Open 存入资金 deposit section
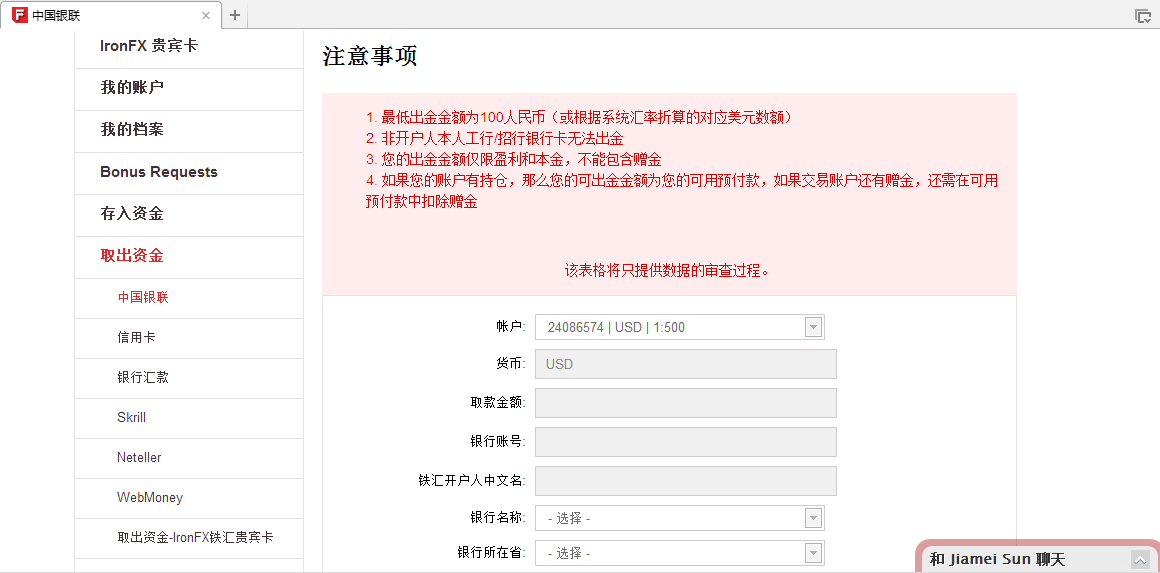This screenshot has height=573, width=1160. [189, 214]
